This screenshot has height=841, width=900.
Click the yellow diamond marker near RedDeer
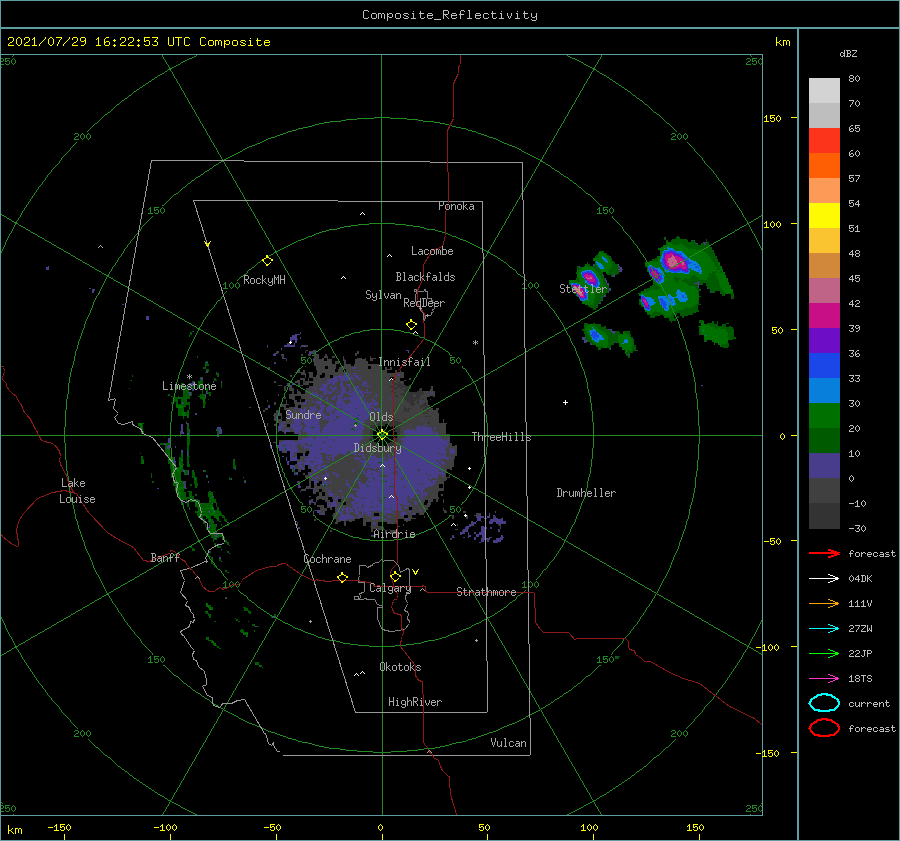tap(412, 325)
